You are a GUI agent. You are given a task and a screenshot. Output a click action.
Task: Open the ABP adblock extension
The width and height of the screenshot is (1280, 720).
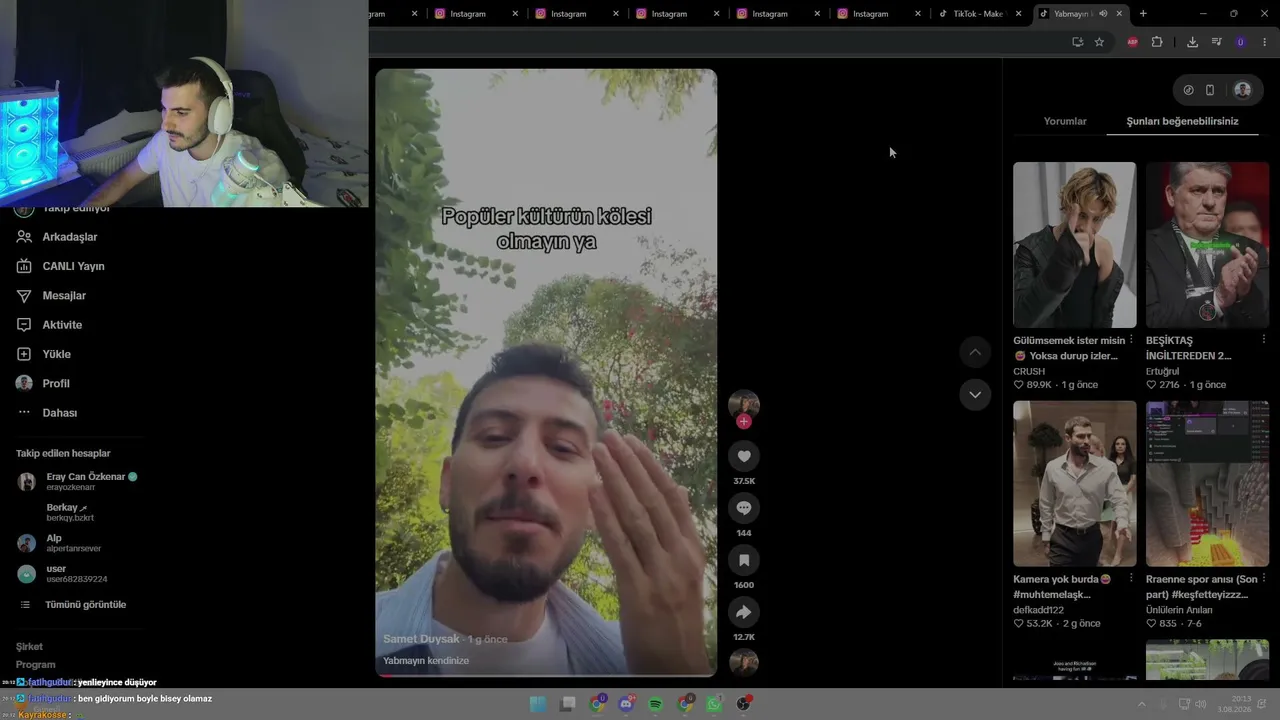click(1132, 42)
